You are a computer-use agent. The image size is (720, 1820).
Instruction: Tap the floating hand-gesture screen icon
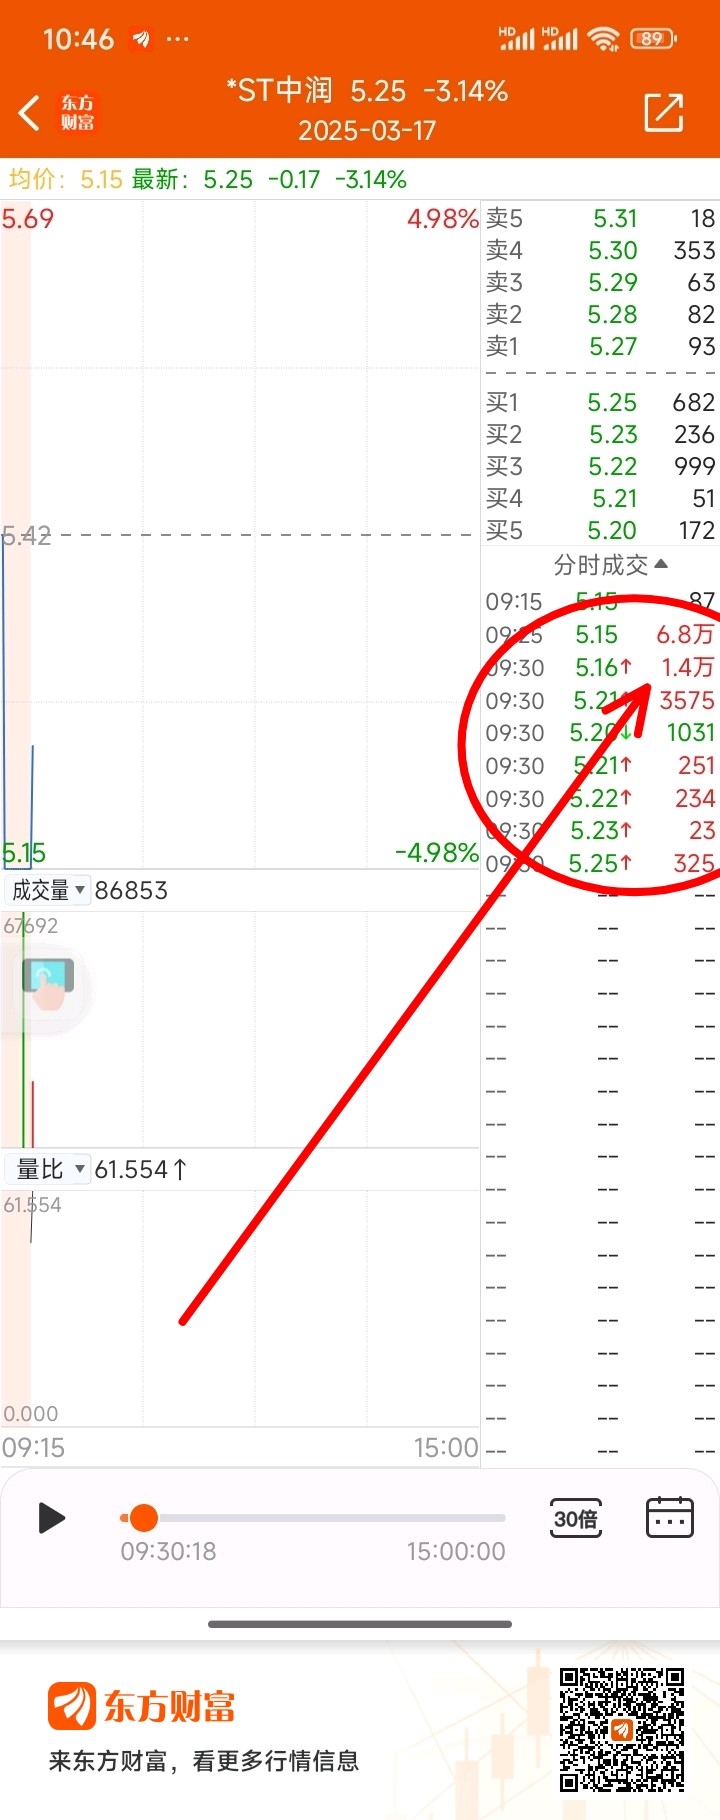pyautogui.click(x=48, y=984)
